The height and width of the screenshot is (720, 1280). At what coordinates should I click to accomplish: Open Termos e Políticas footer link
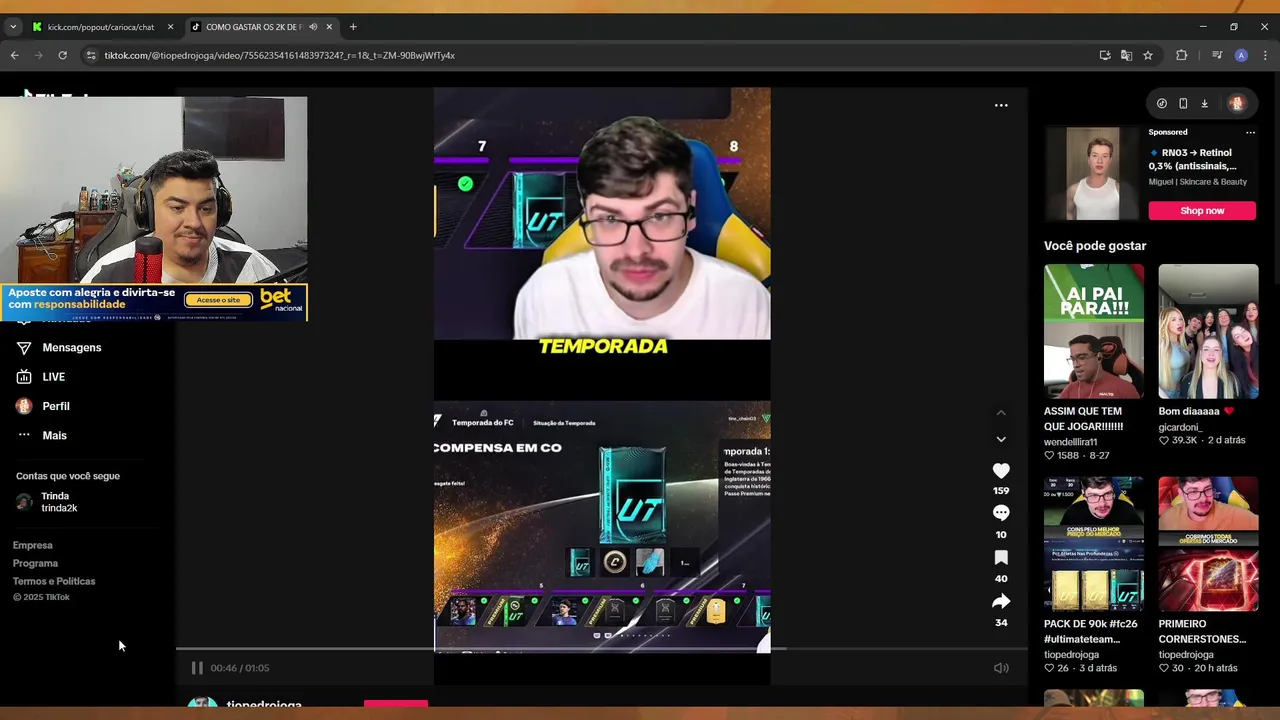54,581
